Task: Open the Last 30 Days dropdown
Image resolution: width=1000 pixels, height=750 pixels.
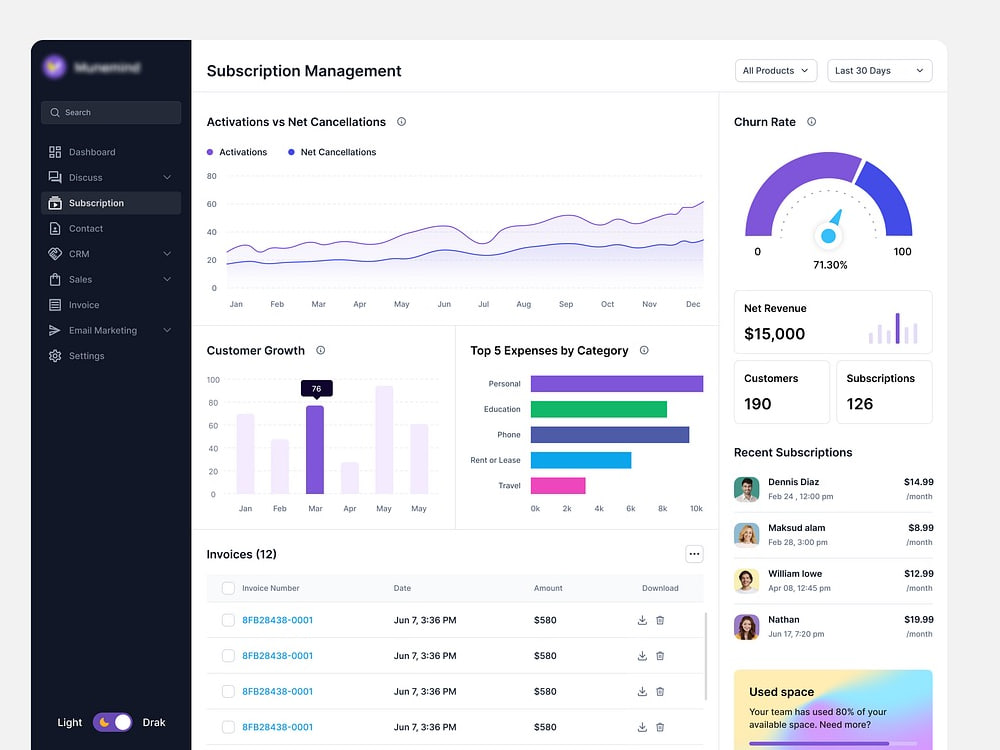Action: (879, 71)
